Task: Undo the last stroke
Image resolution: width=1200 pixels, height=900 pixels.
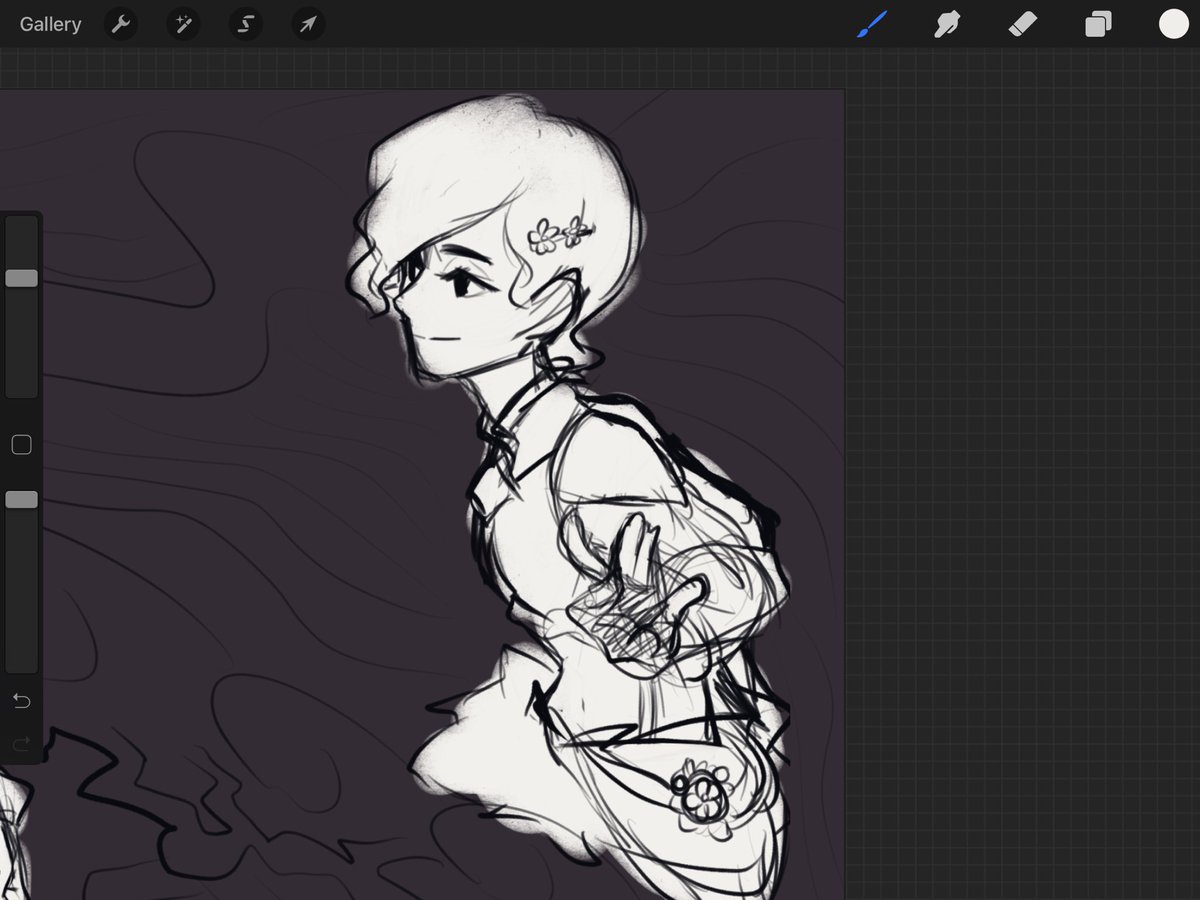Action: click(x=21, y=701)
